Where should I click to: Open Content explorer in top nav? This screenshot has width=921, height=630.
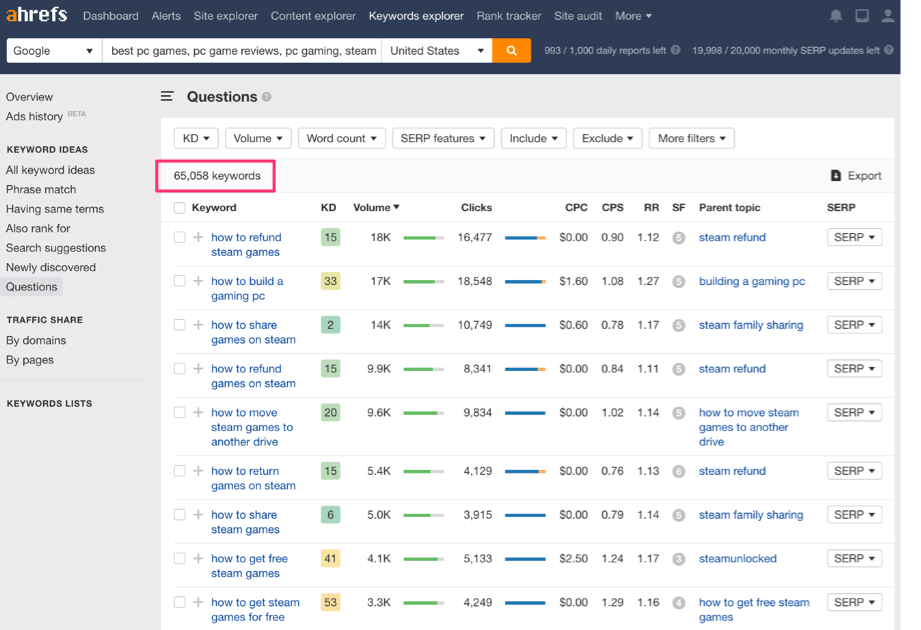tap(313, 16)
